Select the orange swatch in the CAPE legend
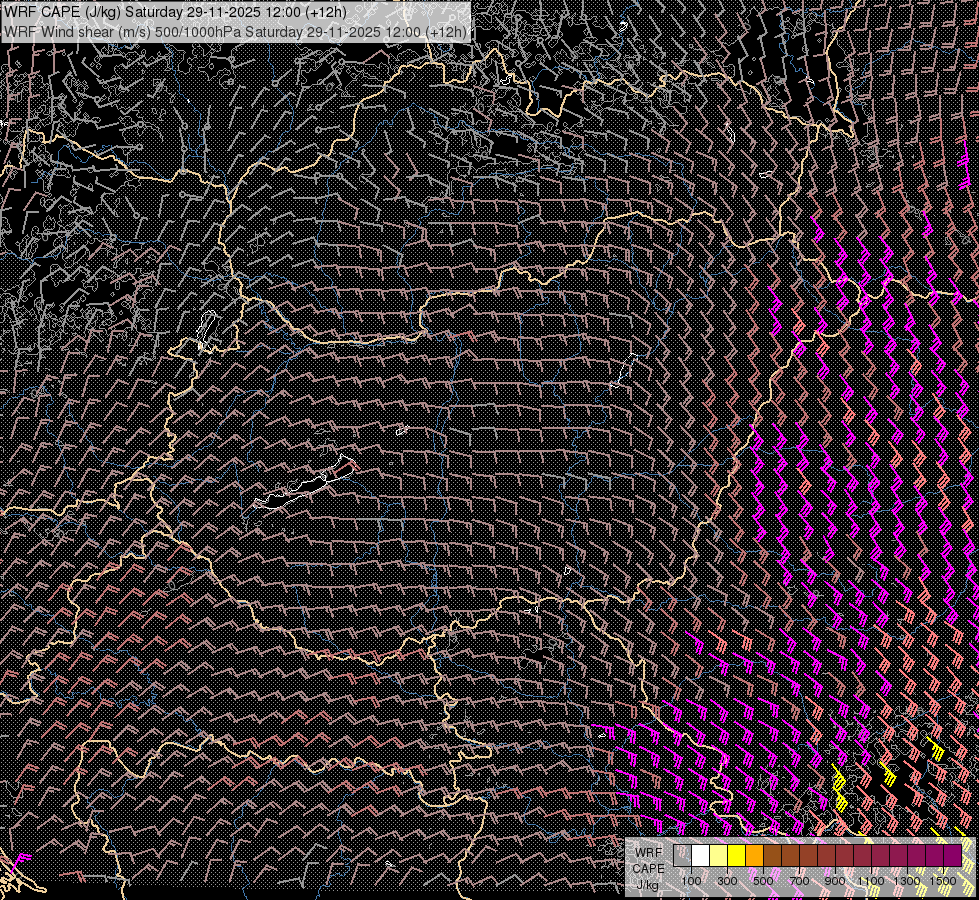This screenshot has height=900, width=979. click(x=754, y=856)
